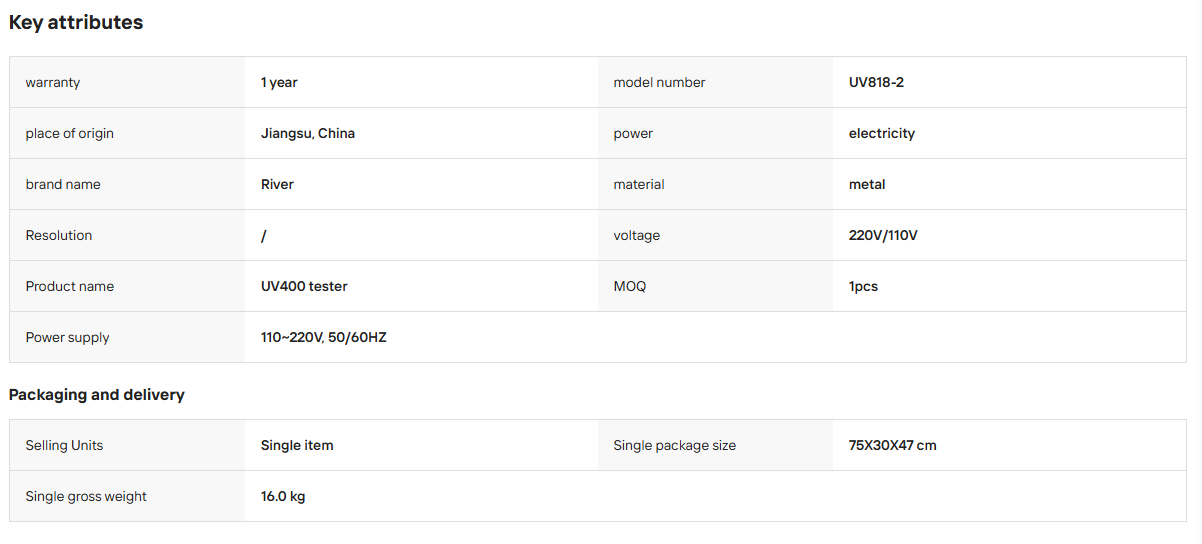Select the gross weight 16.0 kg value
Image resolution: width=1202 pixels, height=544 pixels.
(x=283, y=496)
